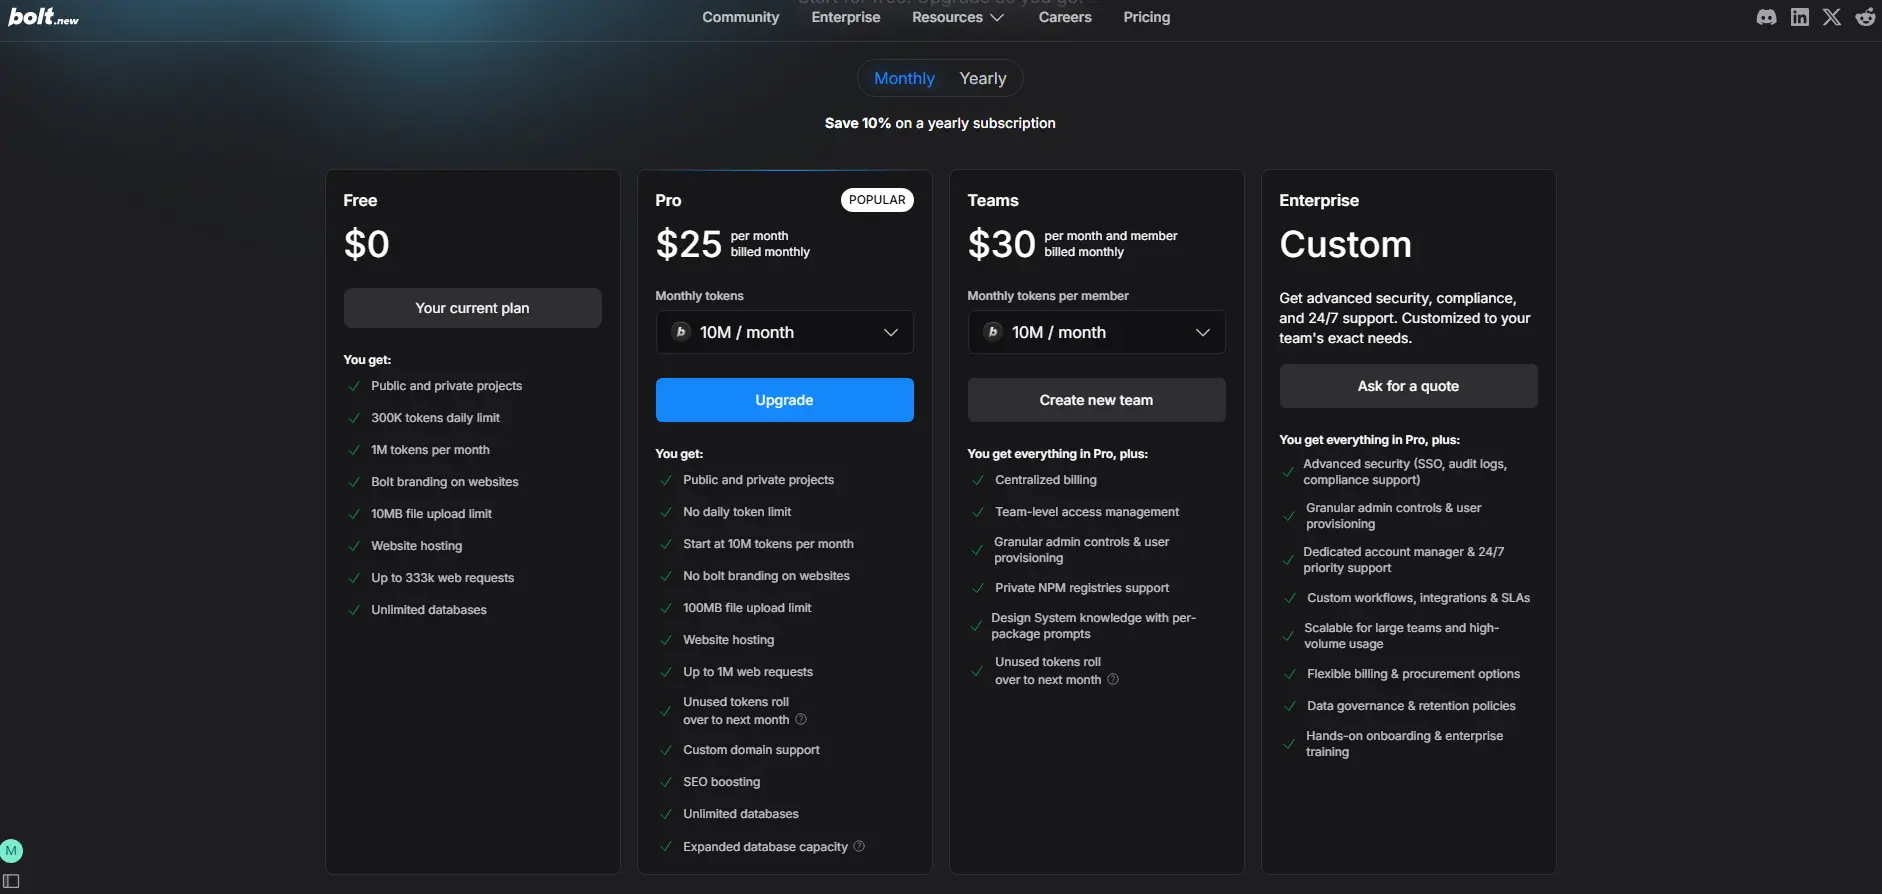
Task: Click the 'Save 10% on a yearly subscription' text
Action: [940, 123]
